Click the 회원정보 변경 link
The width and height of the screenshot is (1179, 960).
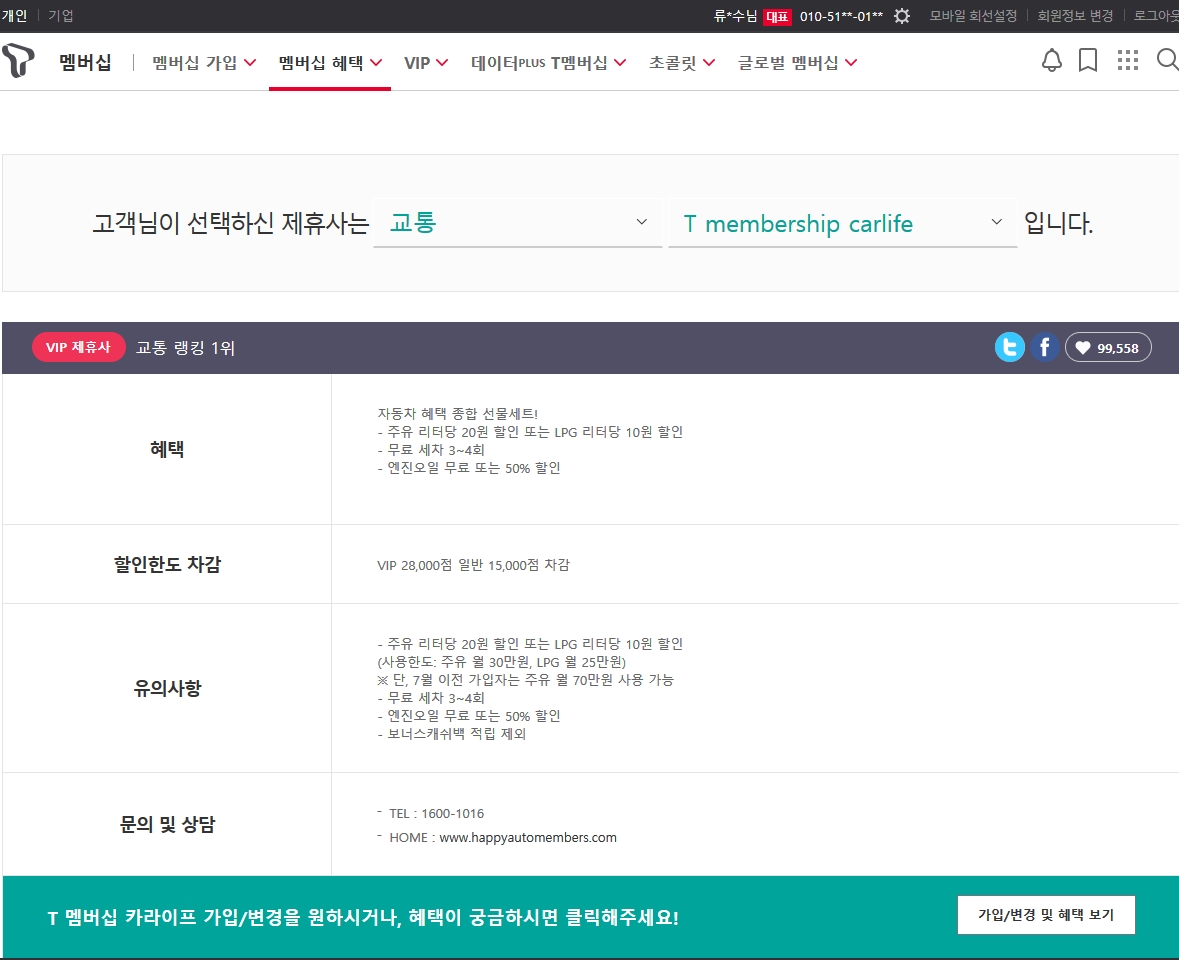click(1075, 16)
